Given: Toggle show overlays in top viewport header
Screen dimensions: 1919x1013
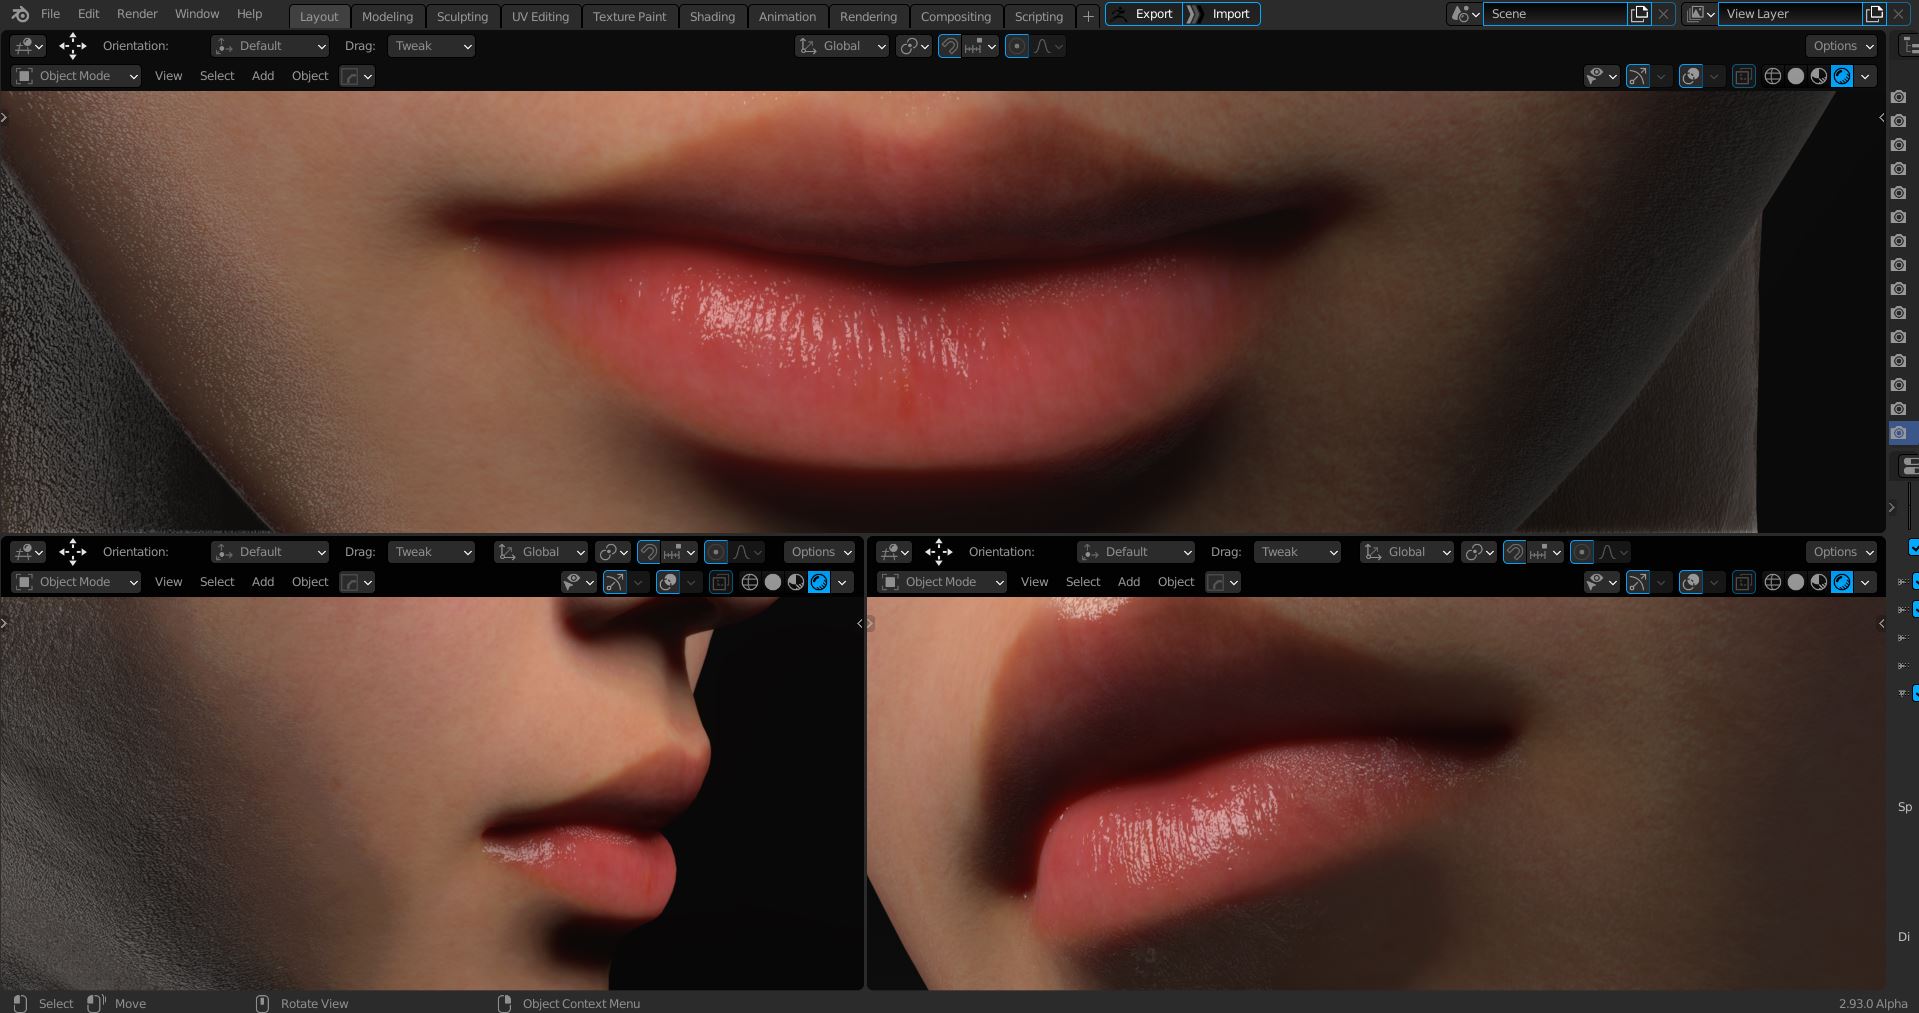Looking at the screenshot, I should point(1690,76).
